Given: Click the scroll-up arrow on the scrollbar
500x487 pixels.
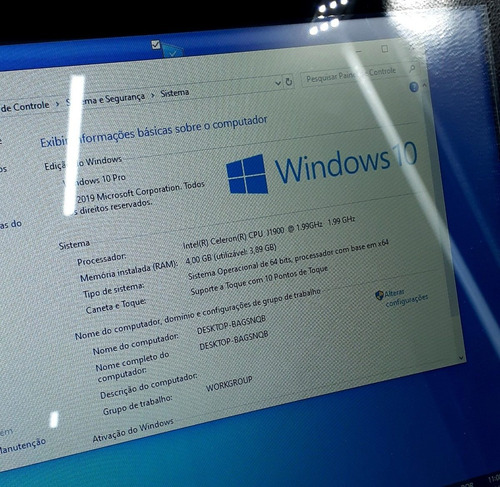Looking at the screenshot, I should (x=425, y=86).
